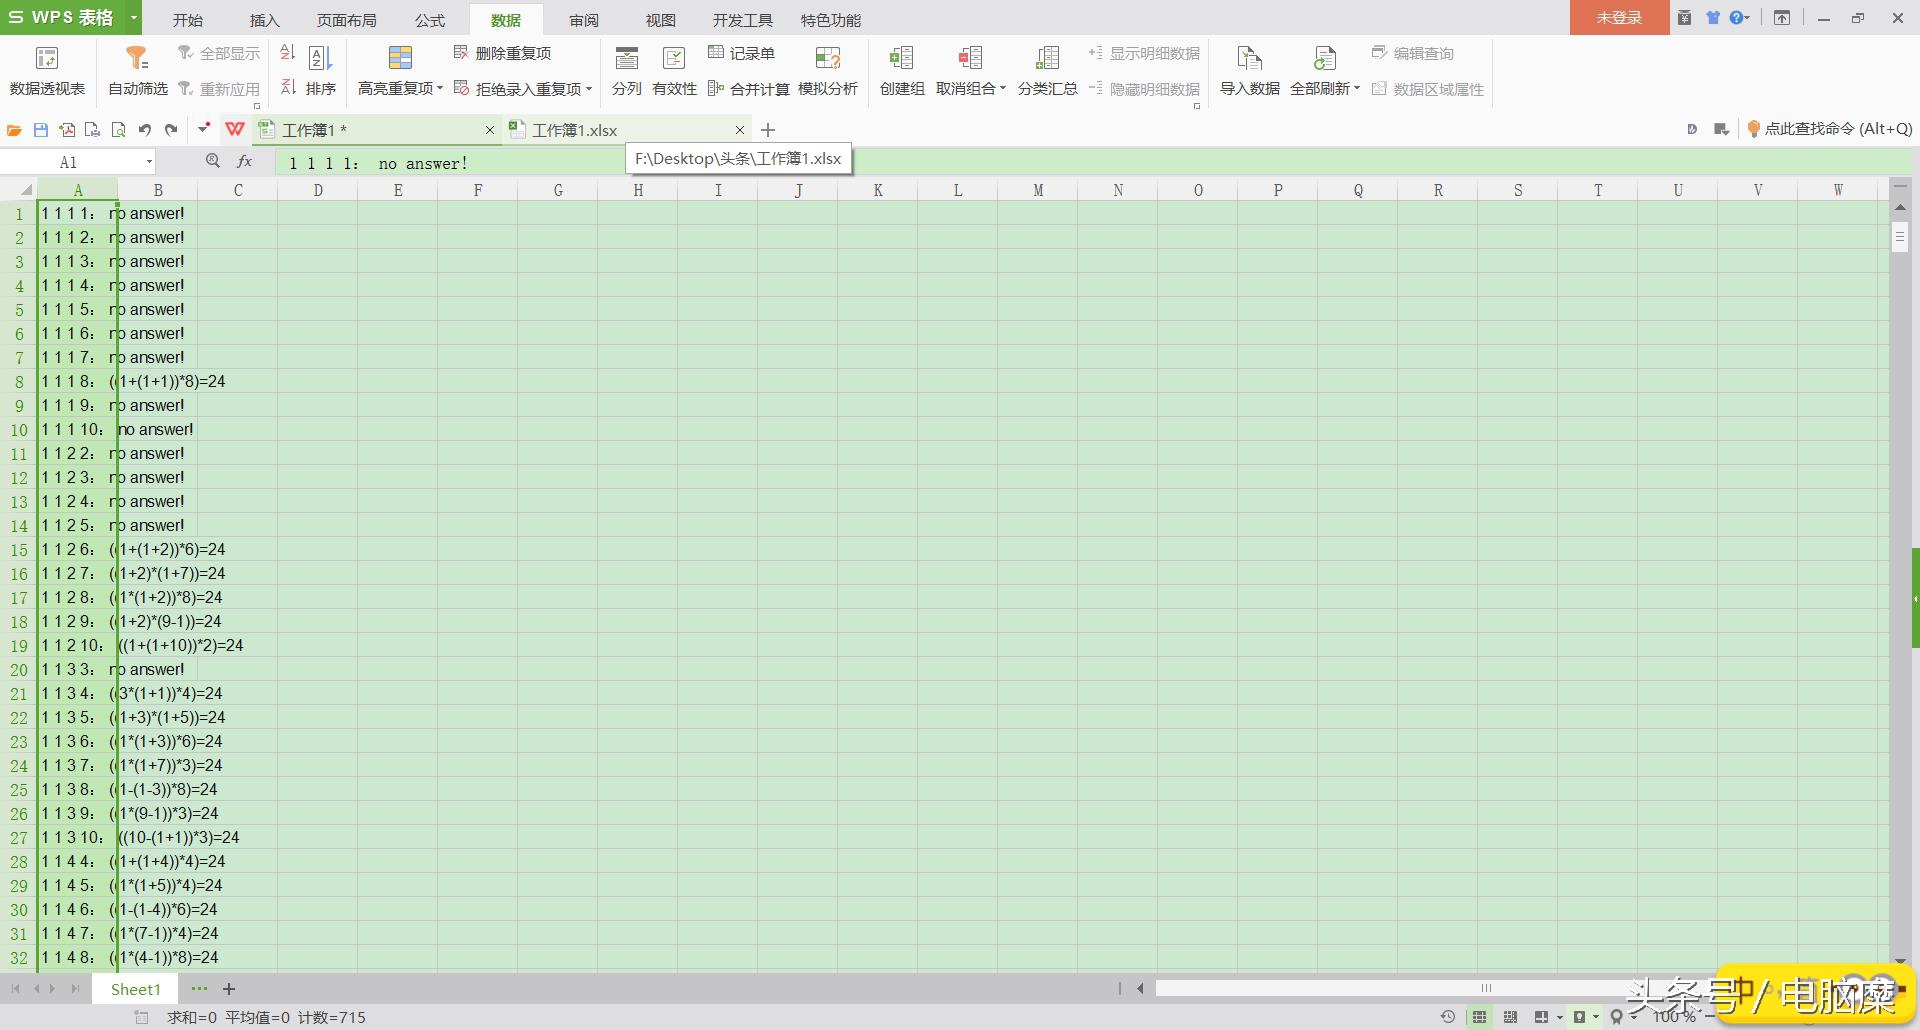Click the export to PDF icon

coord(67,130)
